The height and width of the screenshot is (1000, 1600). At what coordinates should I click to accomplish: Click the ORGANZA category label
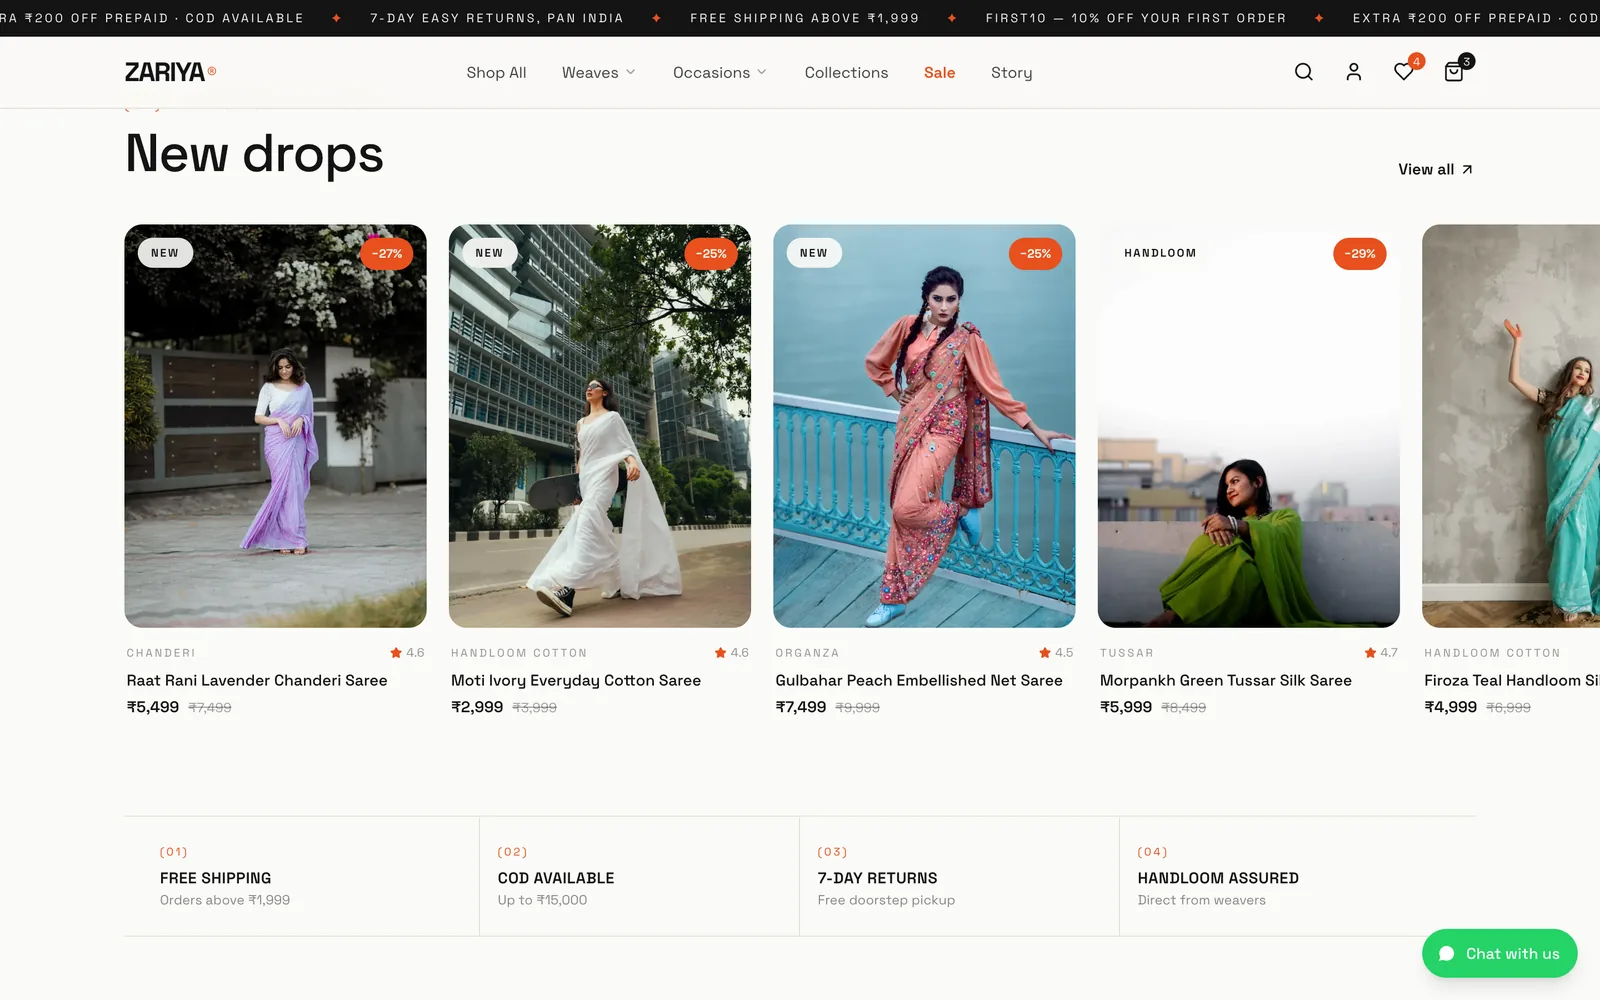[x=807, y=653]
